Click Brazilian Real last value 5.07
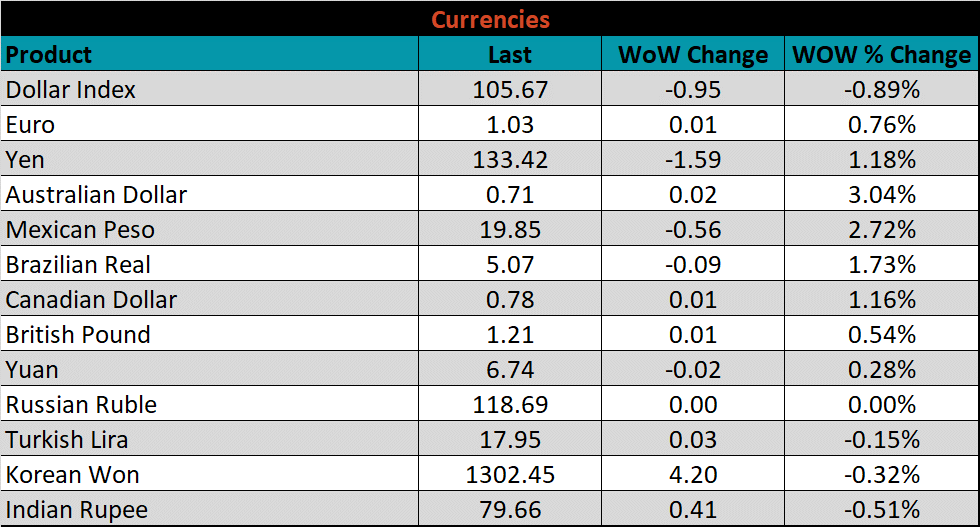This screenshot has width=980, height=527. tap(510, 265)
